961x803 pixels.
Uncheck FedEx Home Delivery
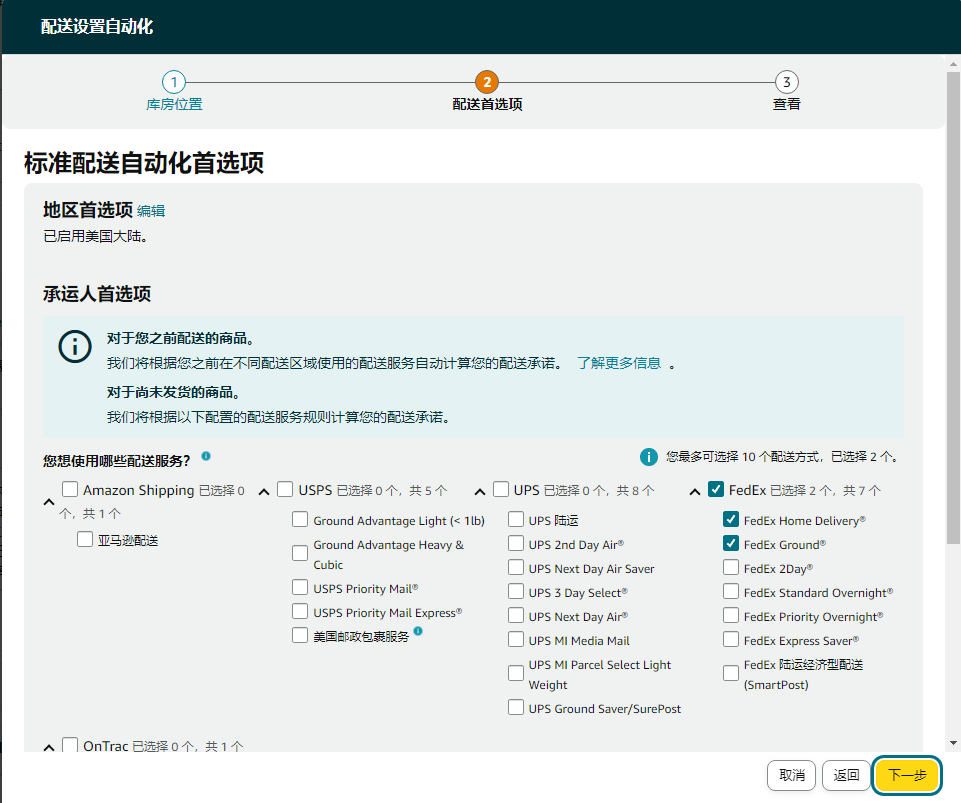[731, 519]
